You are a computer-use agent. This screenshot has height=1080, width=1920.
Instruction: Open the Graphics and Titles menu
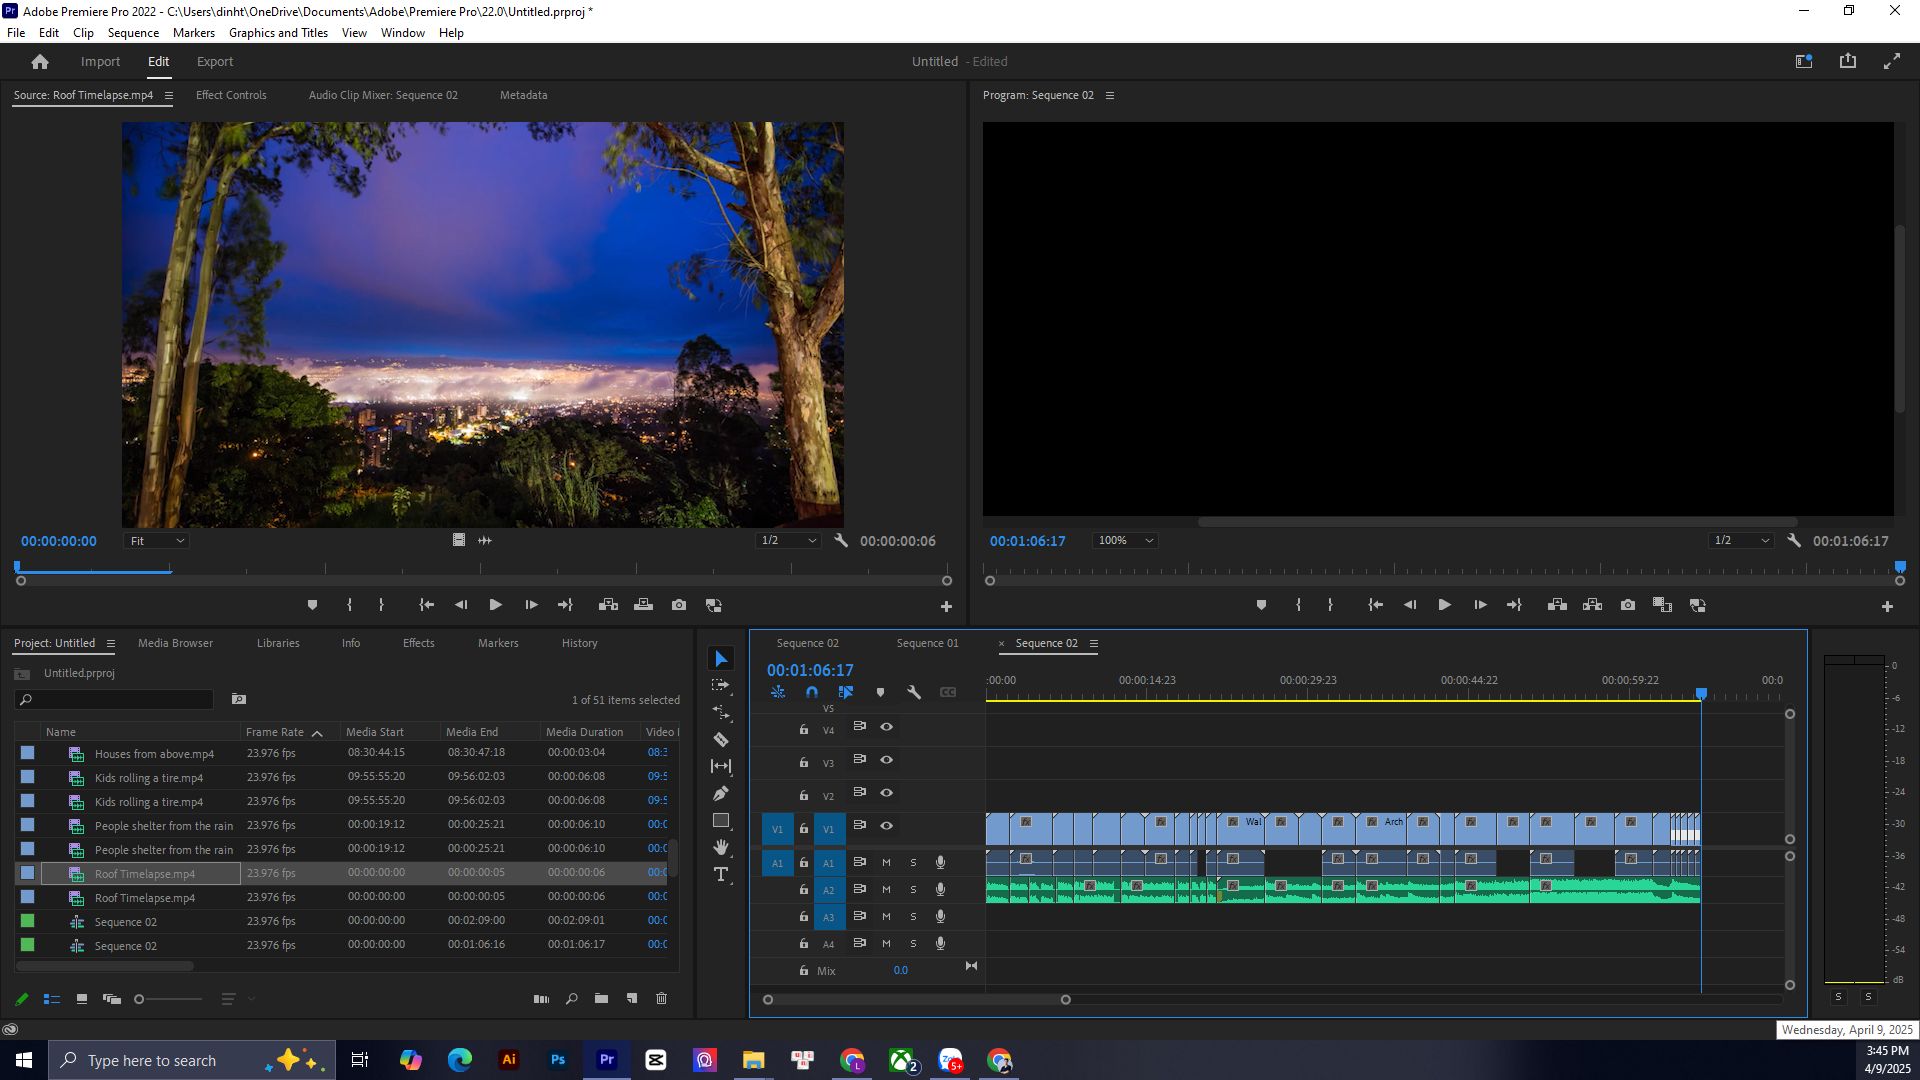pyautogui.click(x=278, y=33)
